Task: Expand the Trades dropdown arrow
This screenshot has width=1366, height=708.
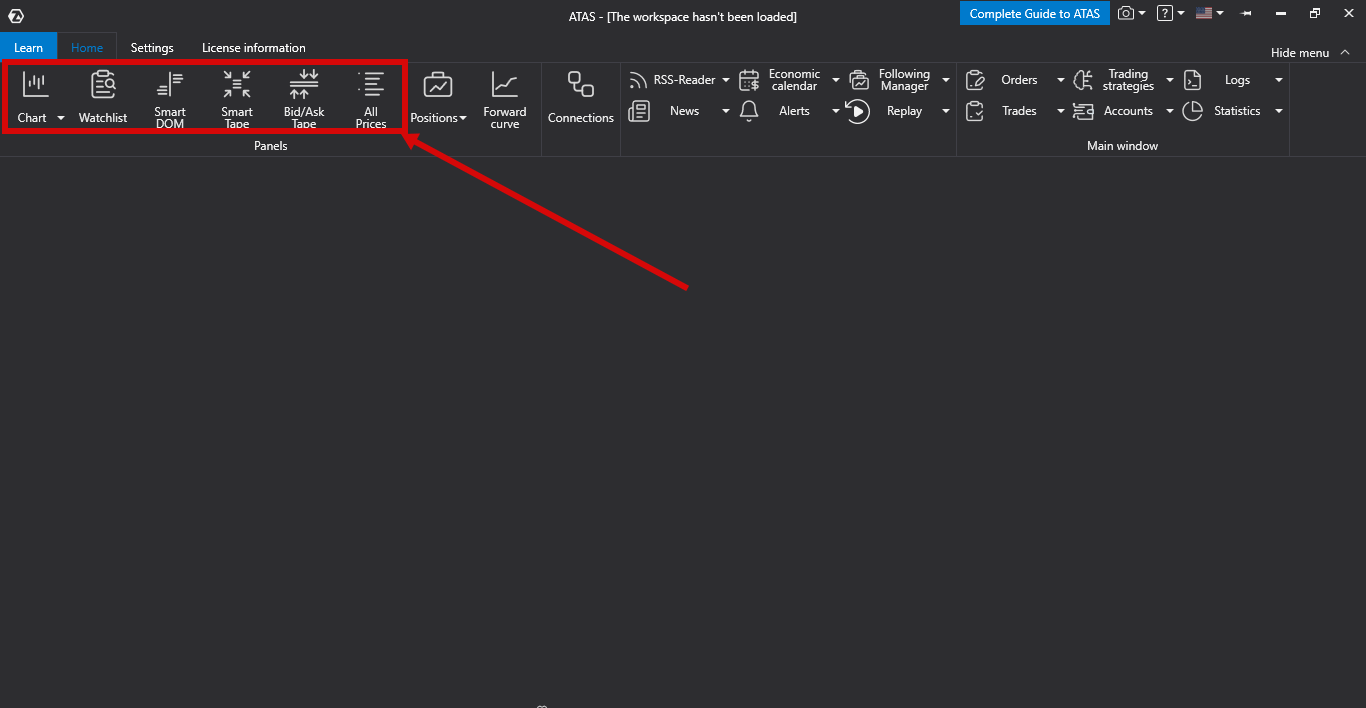Action: [1061, 111]
